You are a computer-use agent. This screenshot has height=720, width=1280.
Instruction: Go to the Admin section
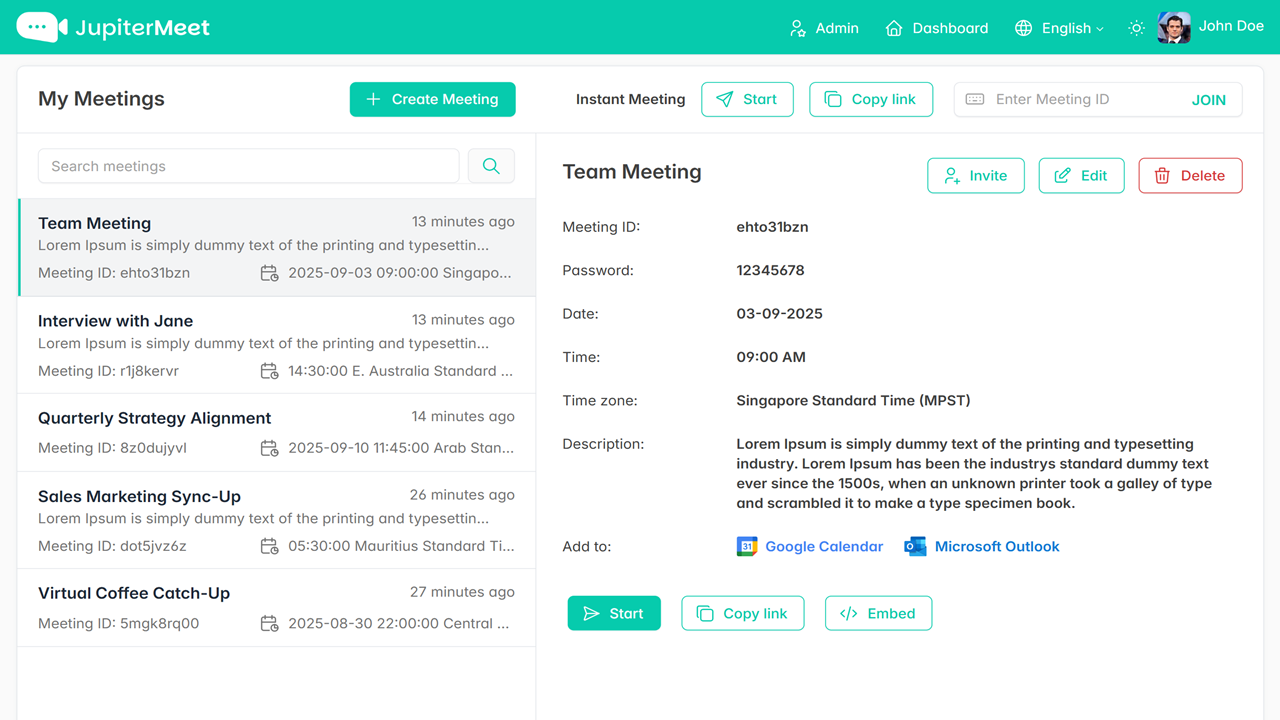click(824, 28)
